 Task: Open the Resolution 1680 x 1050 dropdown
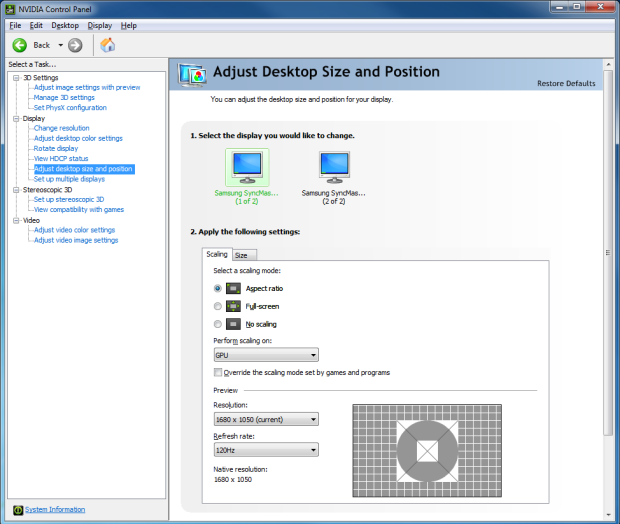coord(266,419)
